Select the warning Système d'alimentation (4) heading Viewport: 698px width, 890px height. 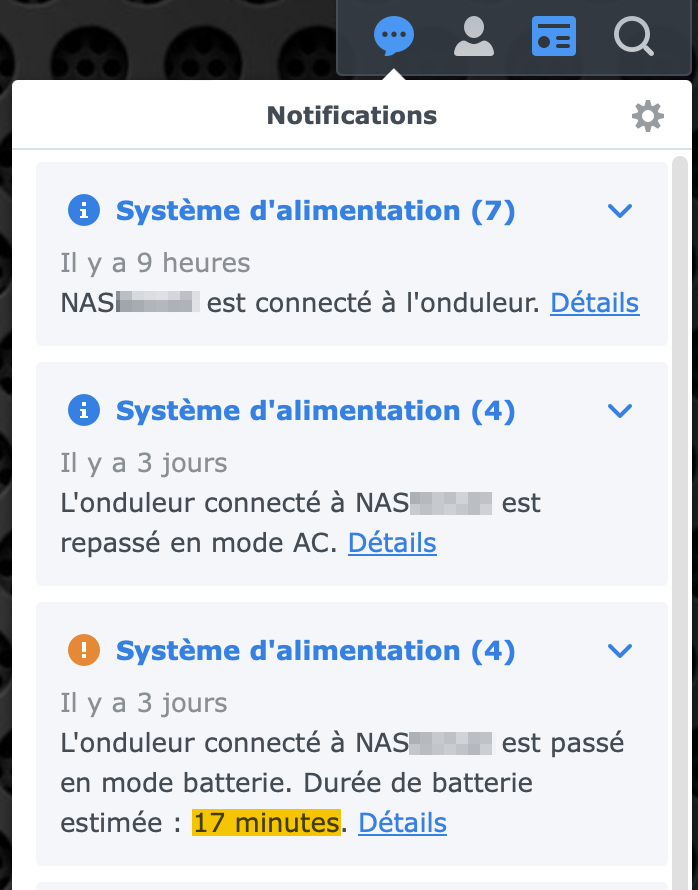tap(315, 651)
